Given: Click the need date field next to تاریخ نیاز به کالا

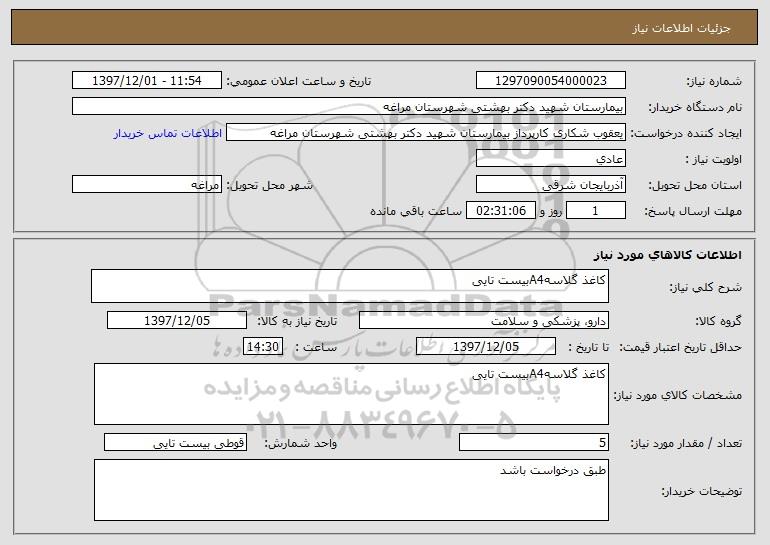Looking at the screenshot, I should (177, 321).
